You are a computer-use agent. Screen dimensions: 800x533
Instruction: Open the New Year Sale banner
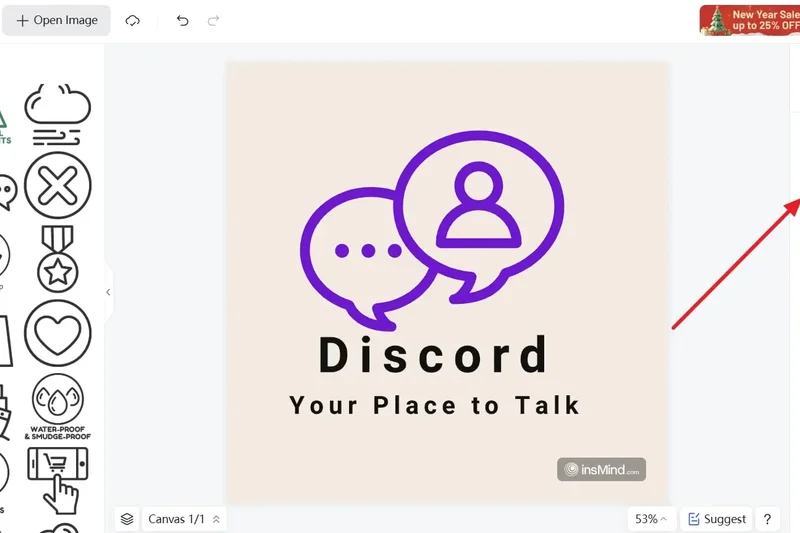[749, 20]
